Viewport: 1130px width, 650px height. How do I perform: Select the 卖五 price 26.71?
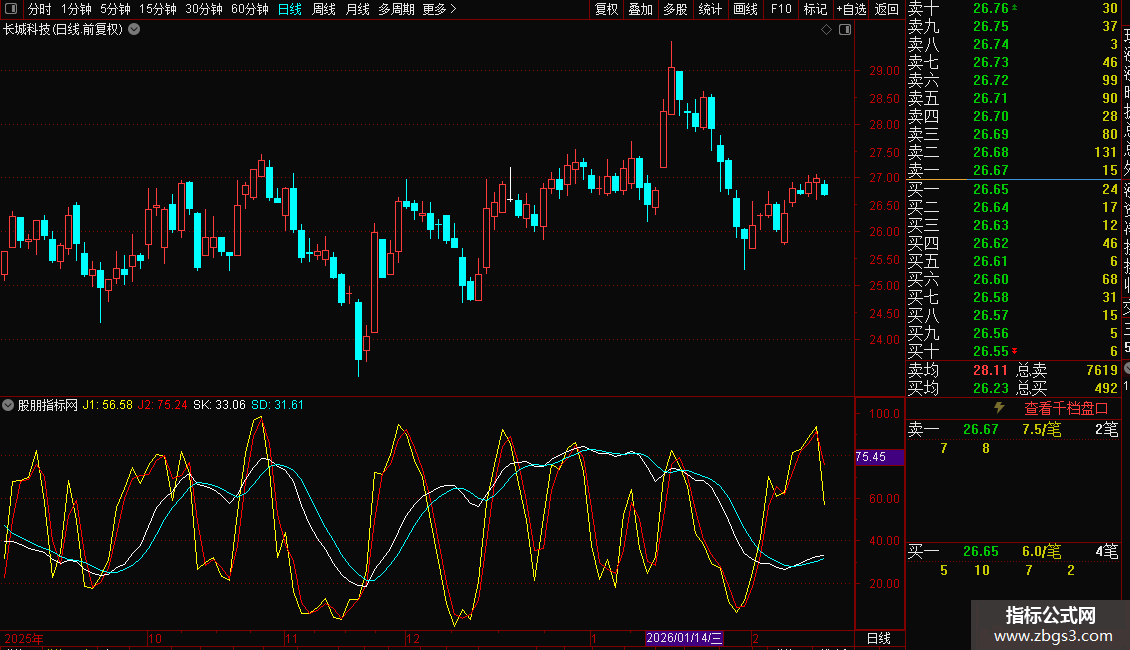click(991, 98)
